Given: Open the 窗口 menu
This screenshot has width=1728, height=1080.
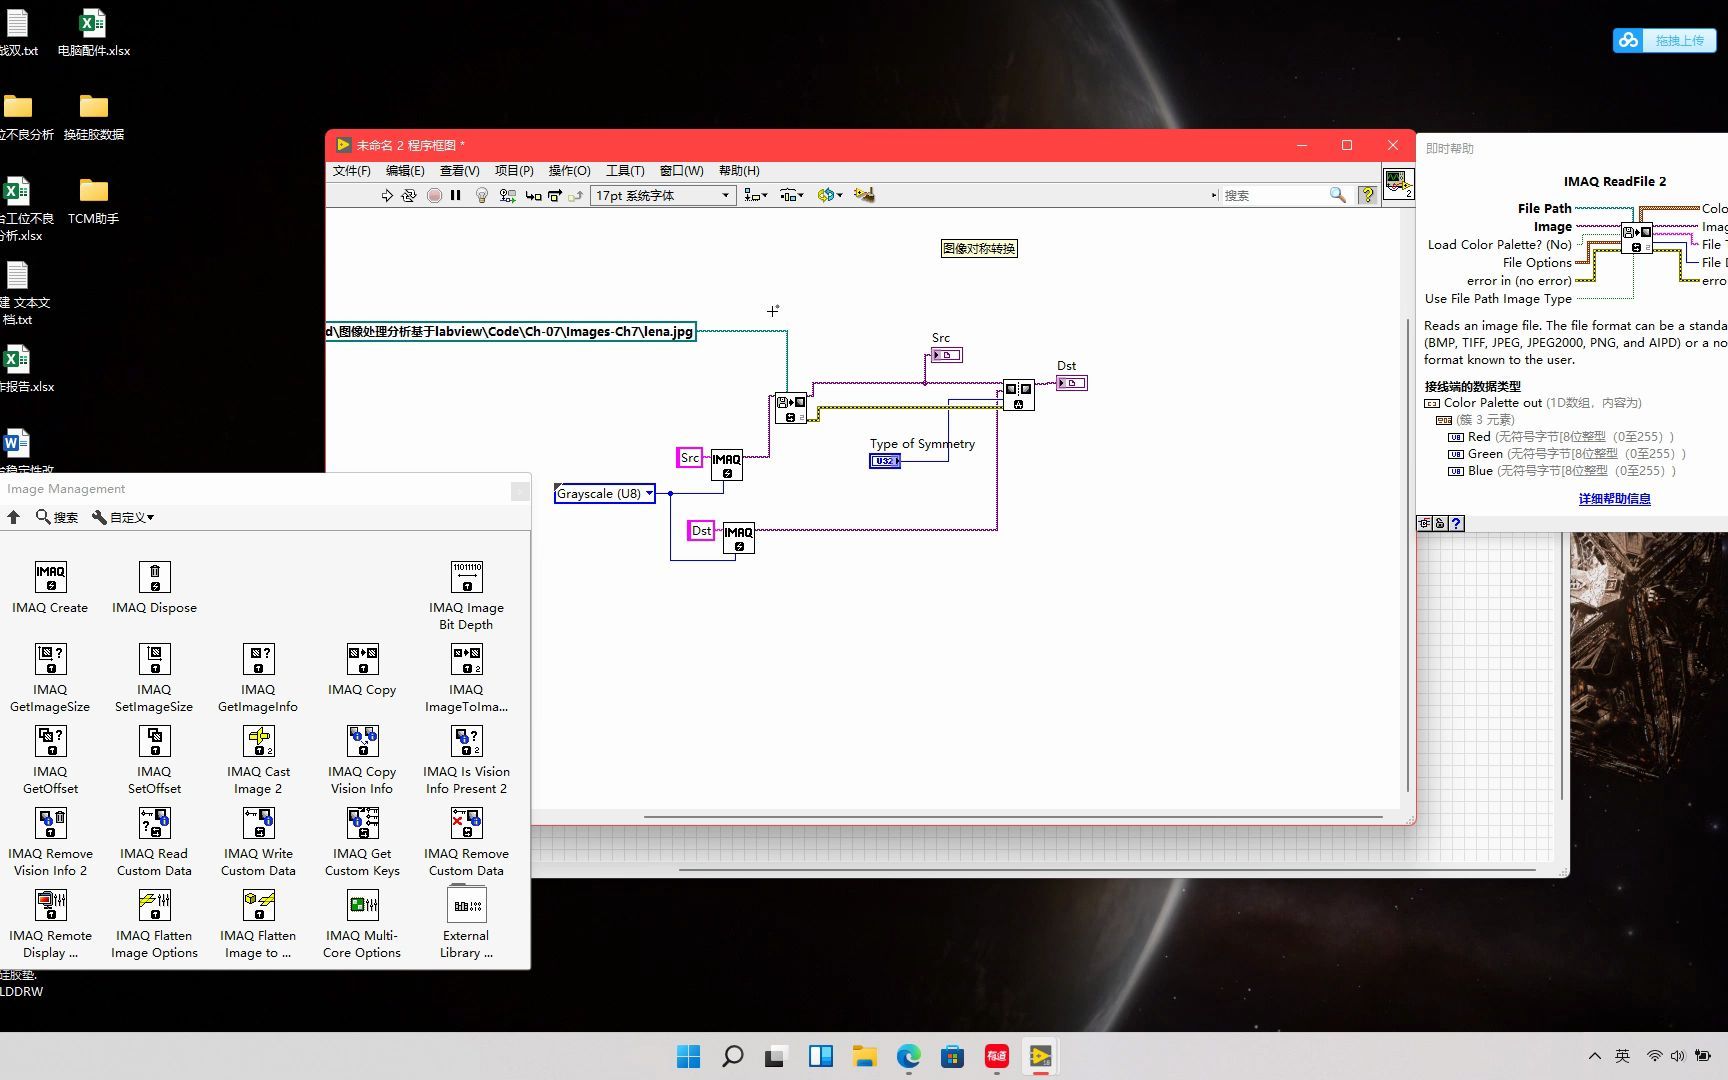Looking at the screenshot, I should click(681, 170).
